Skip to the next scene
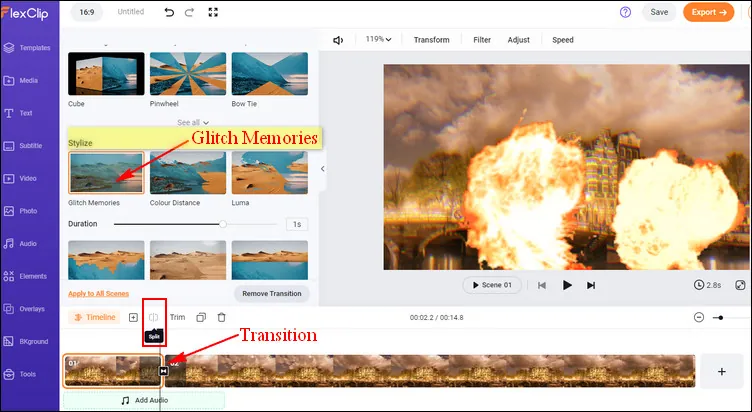The image size is (752, 412). 591,285
